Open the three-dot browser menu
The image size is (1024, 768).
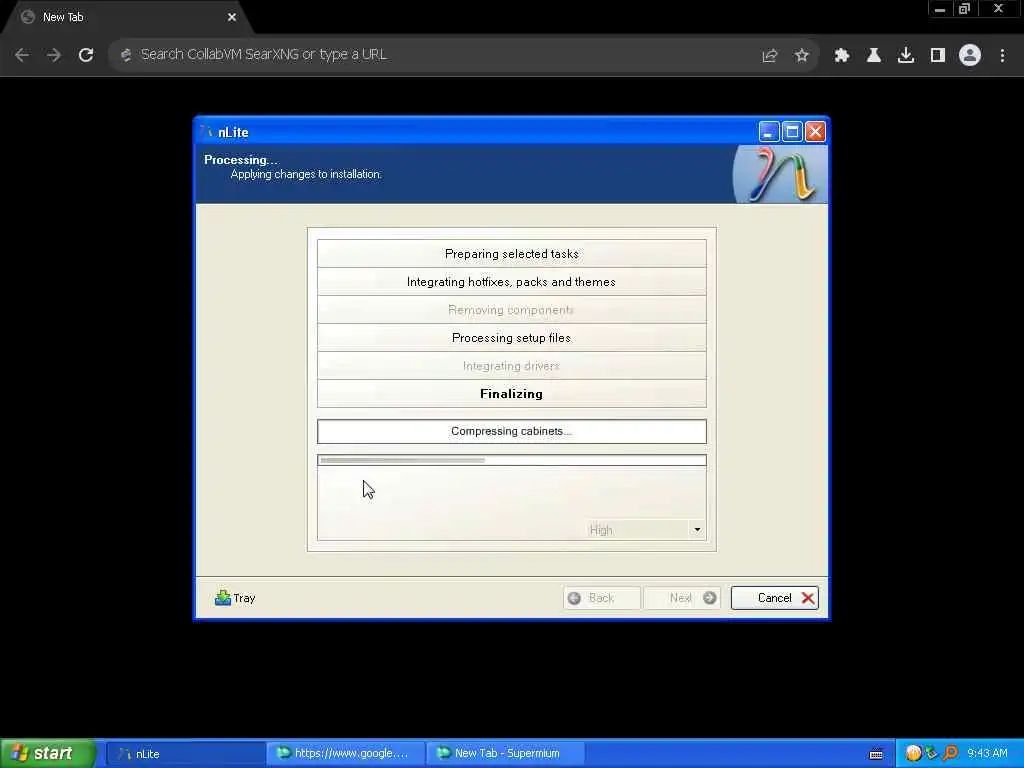tap(1002, 56)
